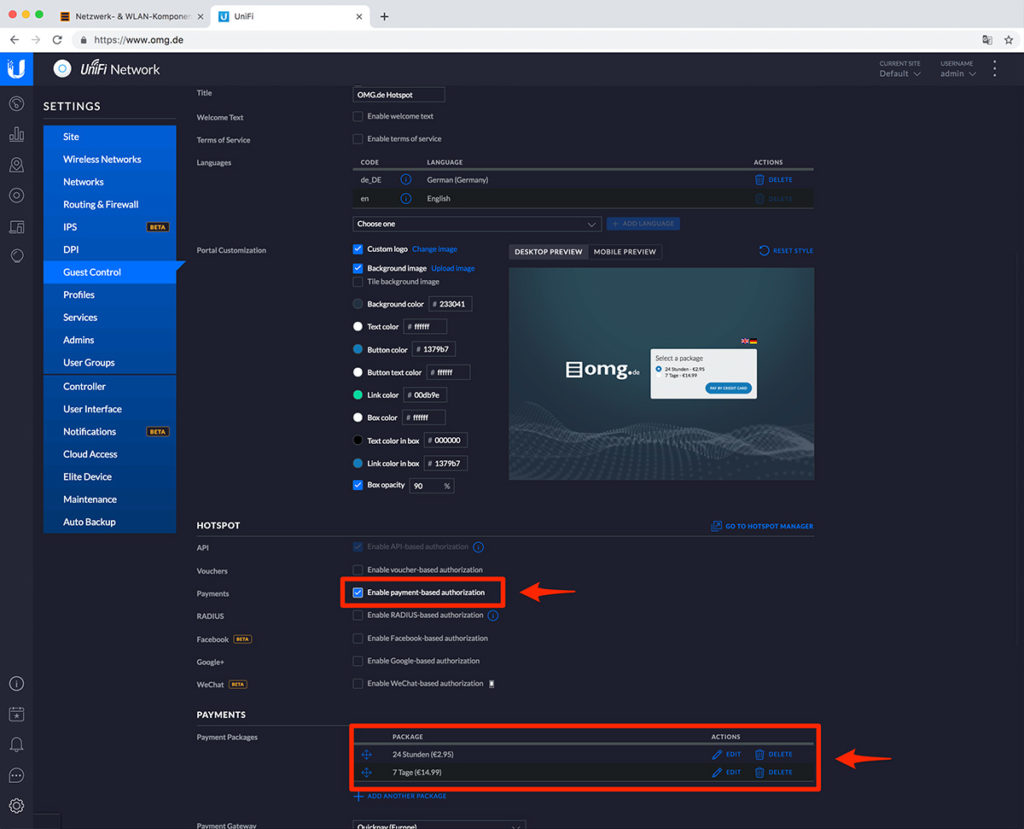Toggle the Custom logo checkbox
Viewport: 1024px width, 829px height.
pyautogui.click(x=358, y=249)
